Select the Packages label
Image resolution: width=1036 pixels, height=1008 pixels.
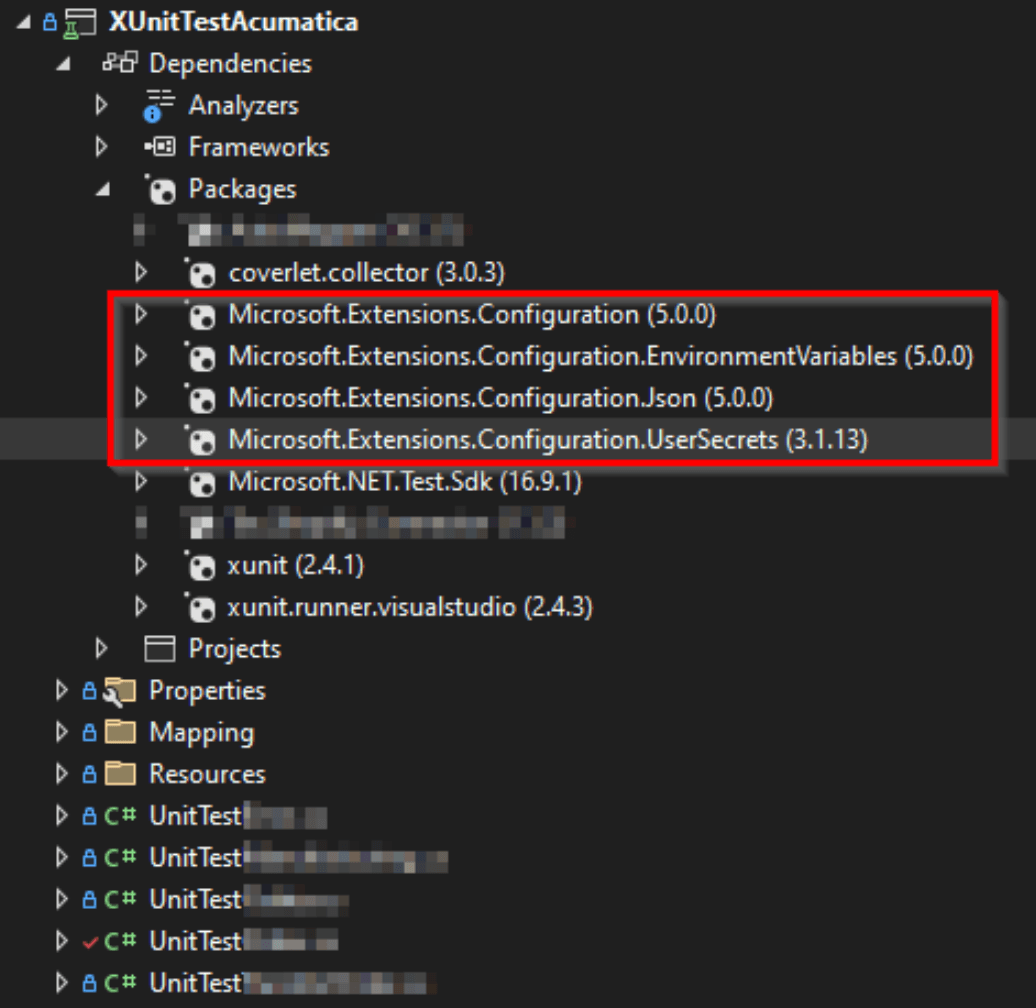click(242, 190)
